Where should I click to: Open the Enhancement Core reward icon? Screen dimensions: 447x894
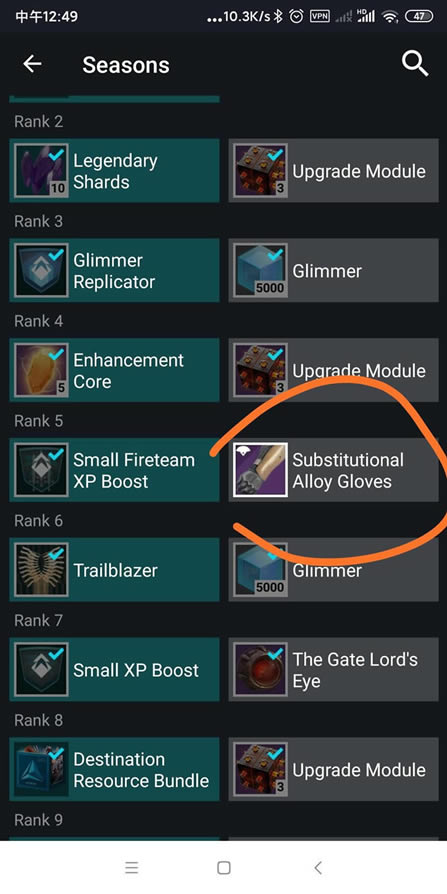(x=41, y=370)
